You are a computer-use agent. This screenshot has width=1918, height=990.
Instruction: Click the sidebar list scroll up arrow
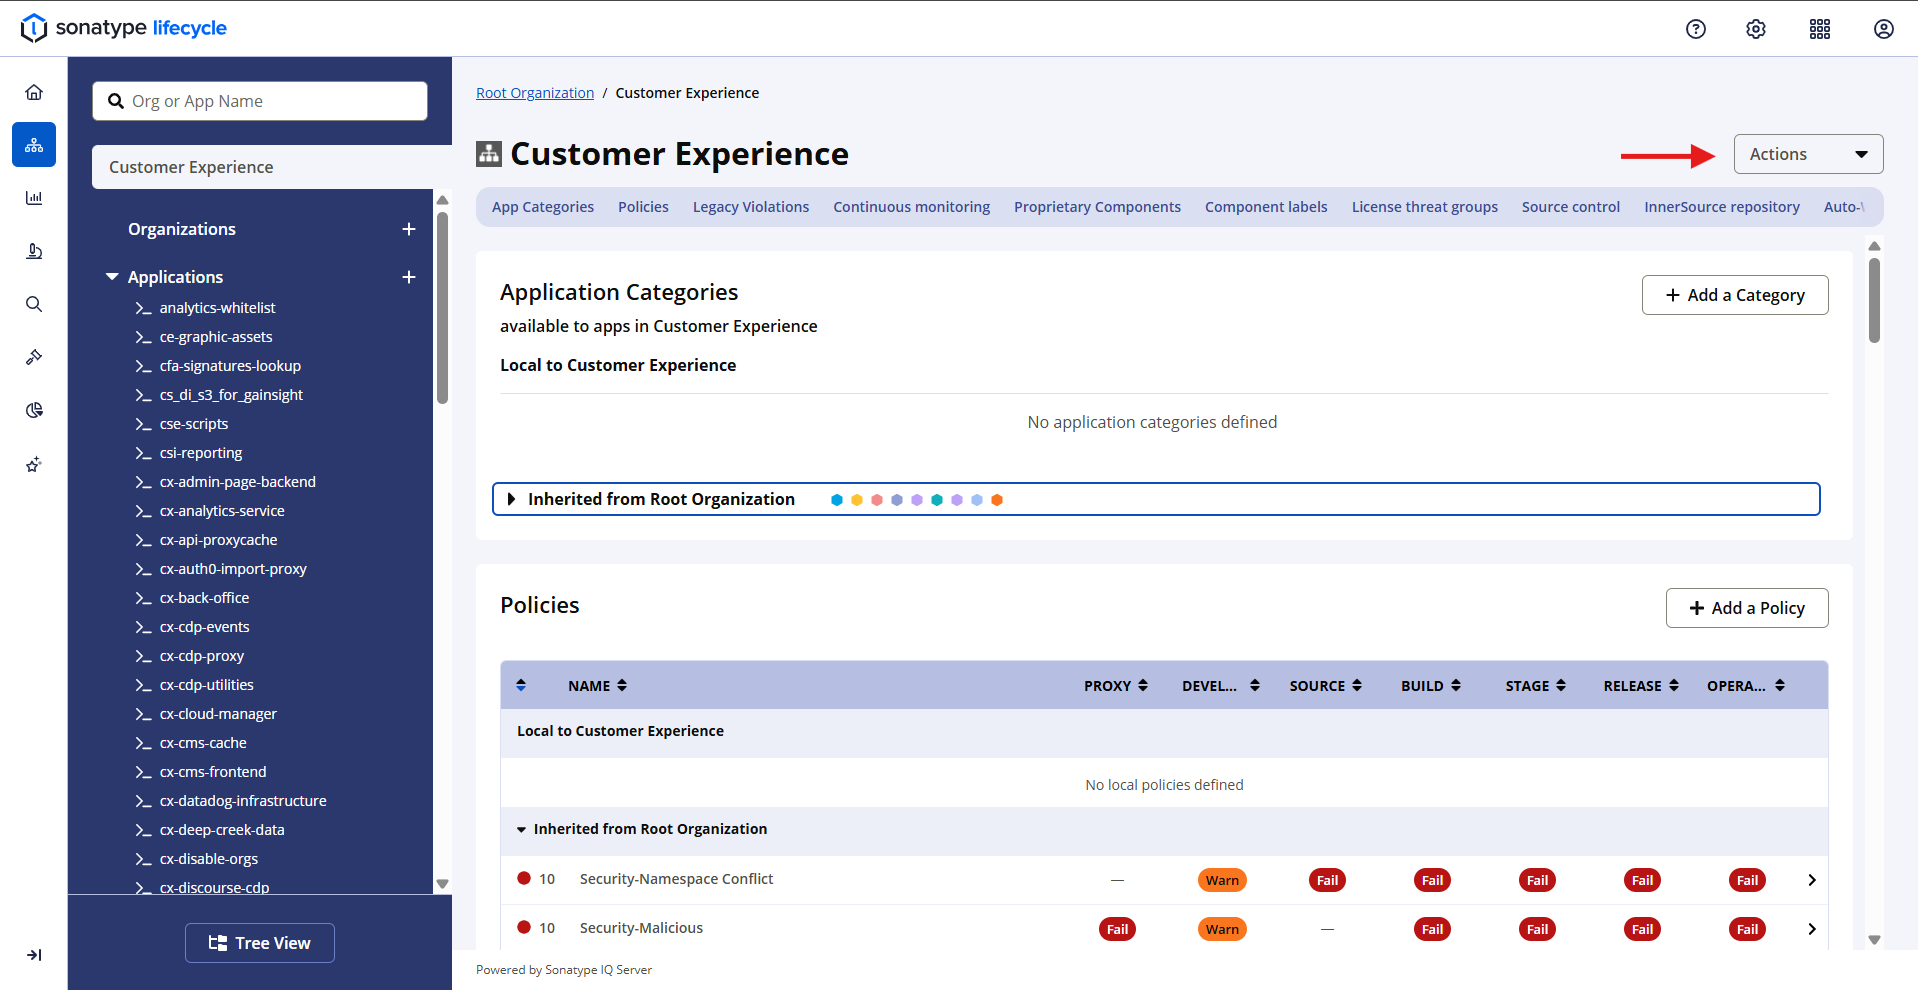442,200
